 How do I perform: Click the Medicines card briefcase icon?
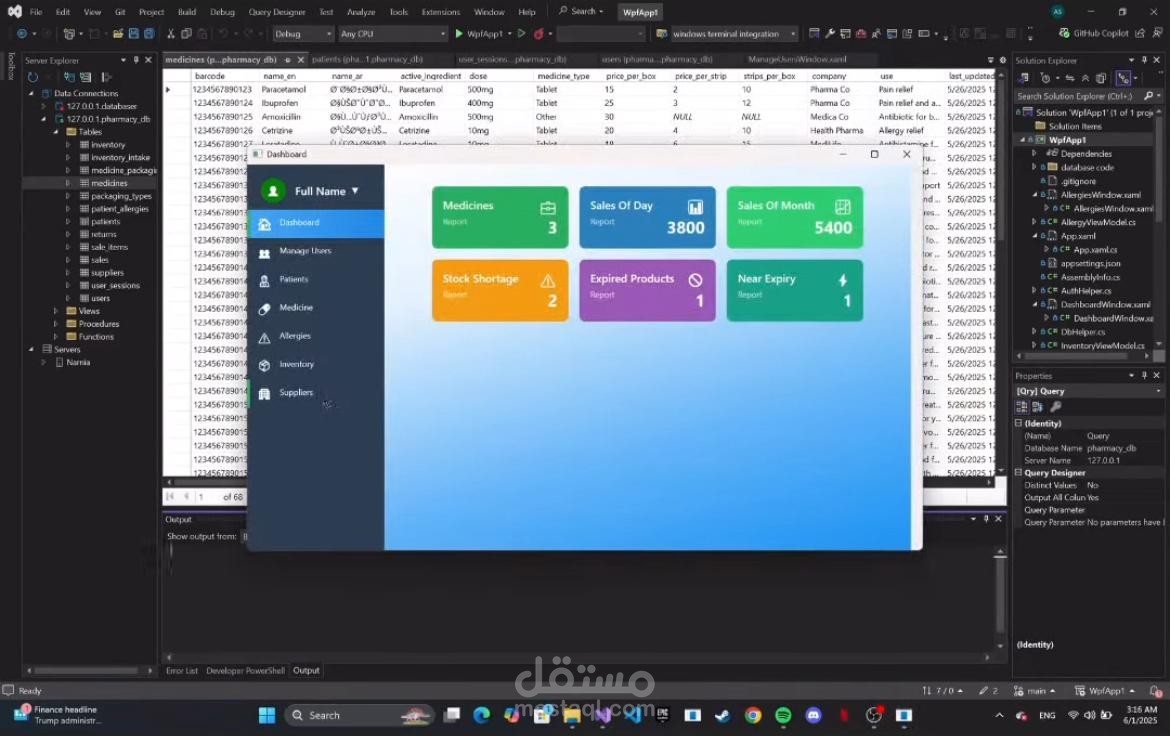tap(548, 208)
